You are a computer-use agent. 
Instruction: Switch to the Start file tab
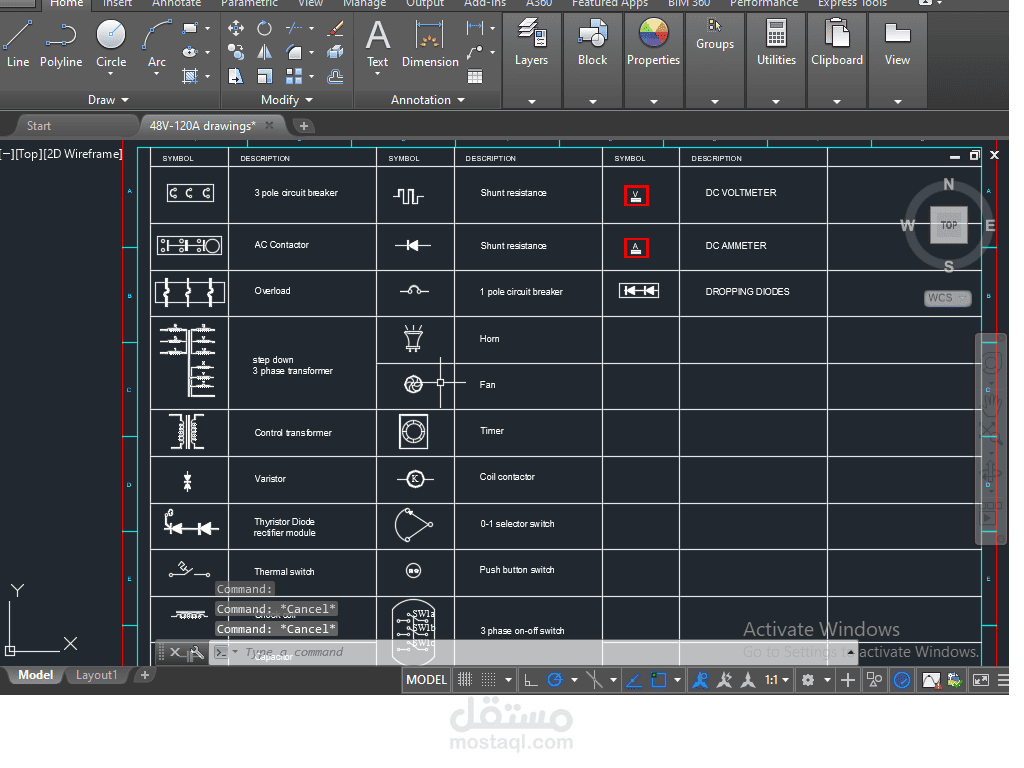[39, 125]
